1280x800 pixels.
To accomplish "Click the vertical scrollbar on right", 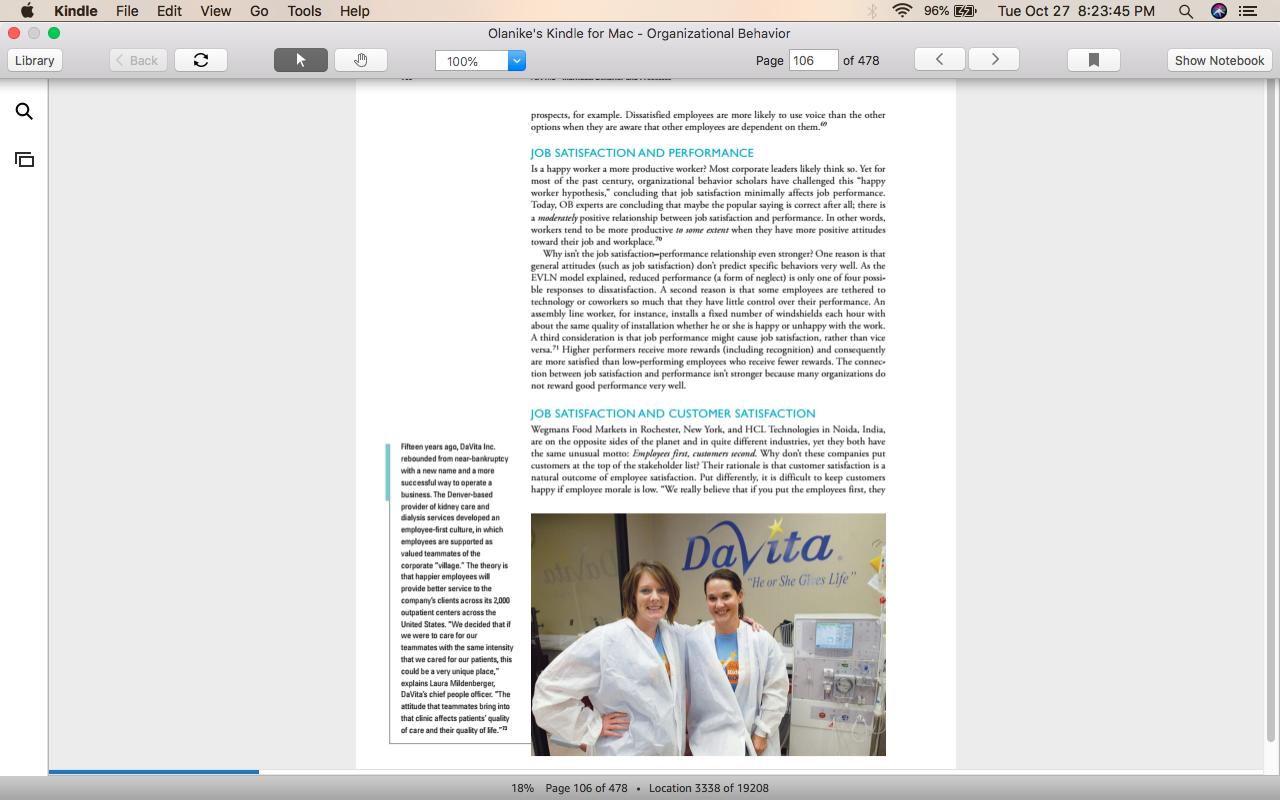I will pos(1271,410).
